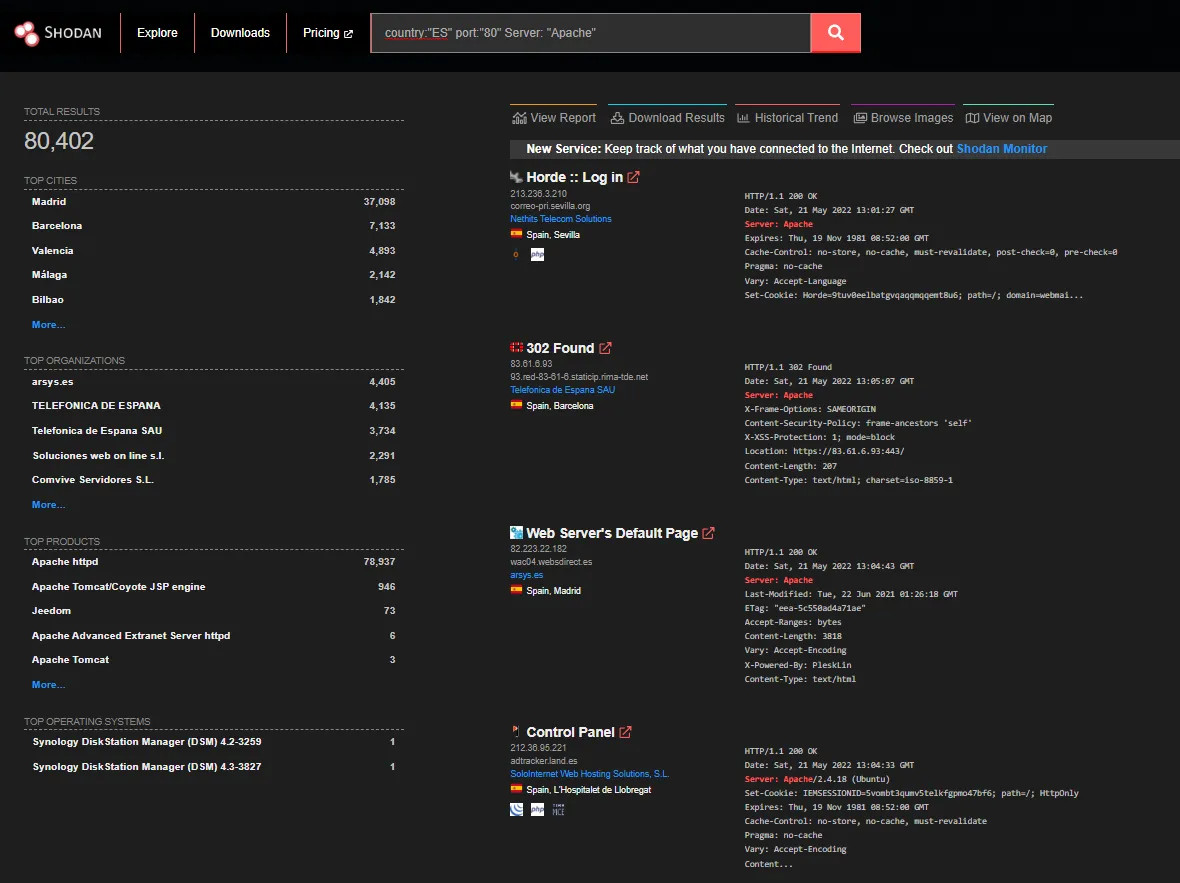The height and width of the screenshot is (883, 1180).
Task: Open the Browse Images tab
Action: 903,117
